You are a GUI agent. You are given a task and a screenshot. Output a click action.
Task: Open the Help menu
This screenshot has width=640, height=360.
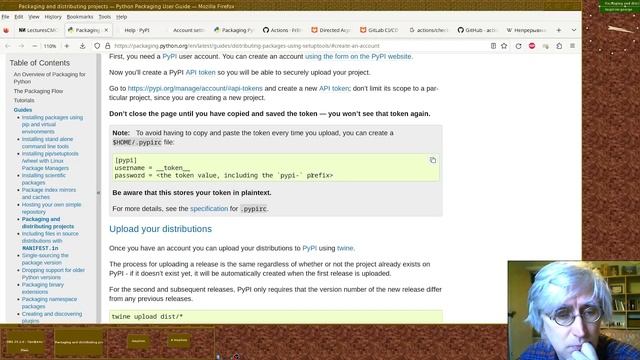(x=122, y=17)
